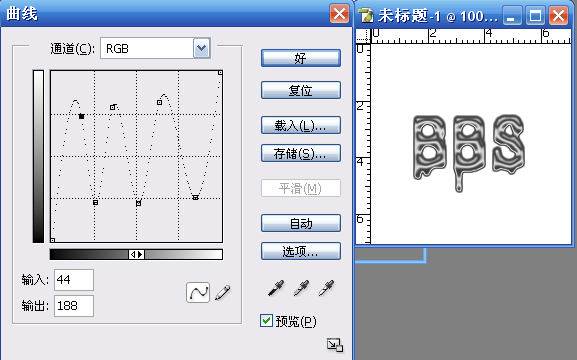Select the filled black curve control point
Viewport: 577px width, 360px height.
click(82, 116)
